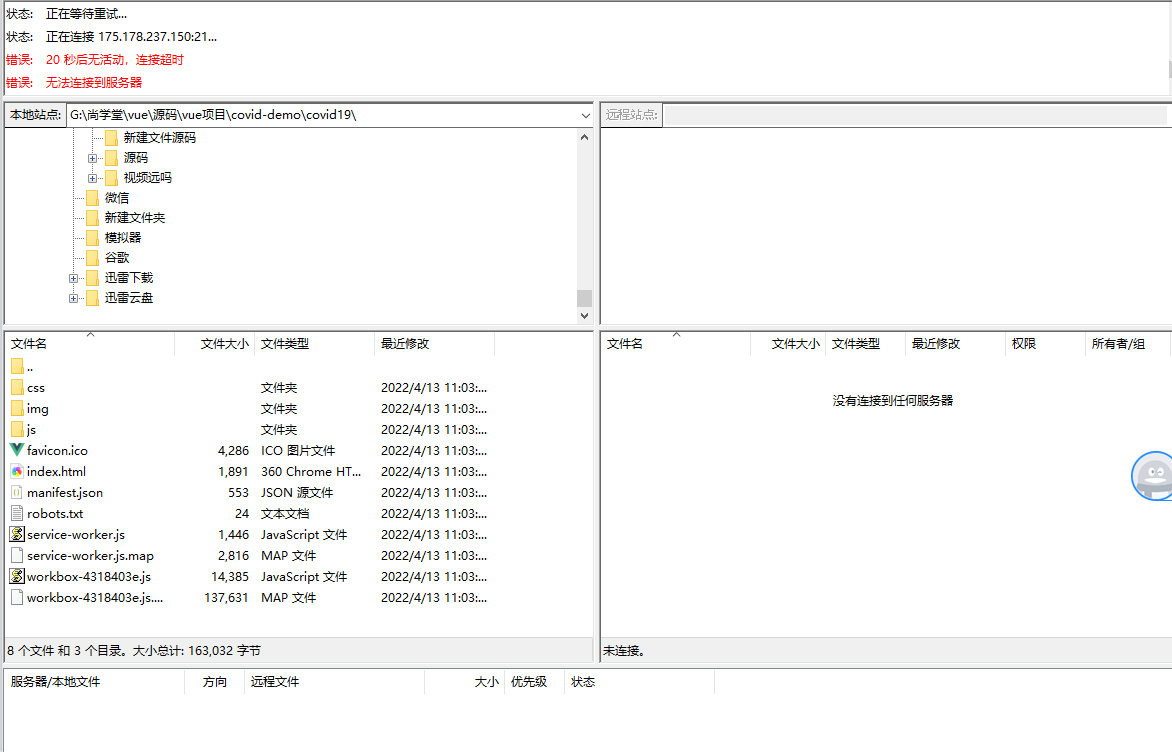Click the tree scrollbar up arrow
1172x752 pixels.
585,137
